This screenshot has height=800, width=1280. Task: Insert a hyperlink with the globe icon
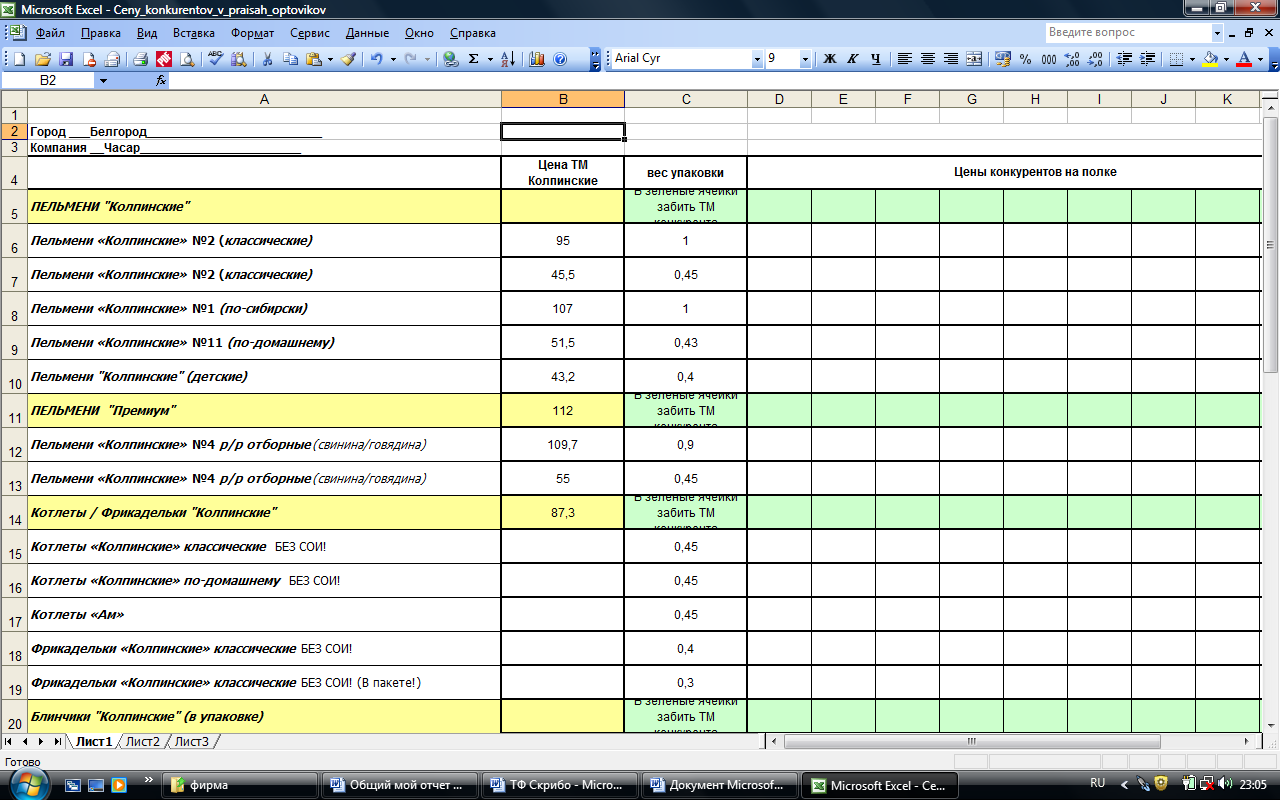pos(450,59)
